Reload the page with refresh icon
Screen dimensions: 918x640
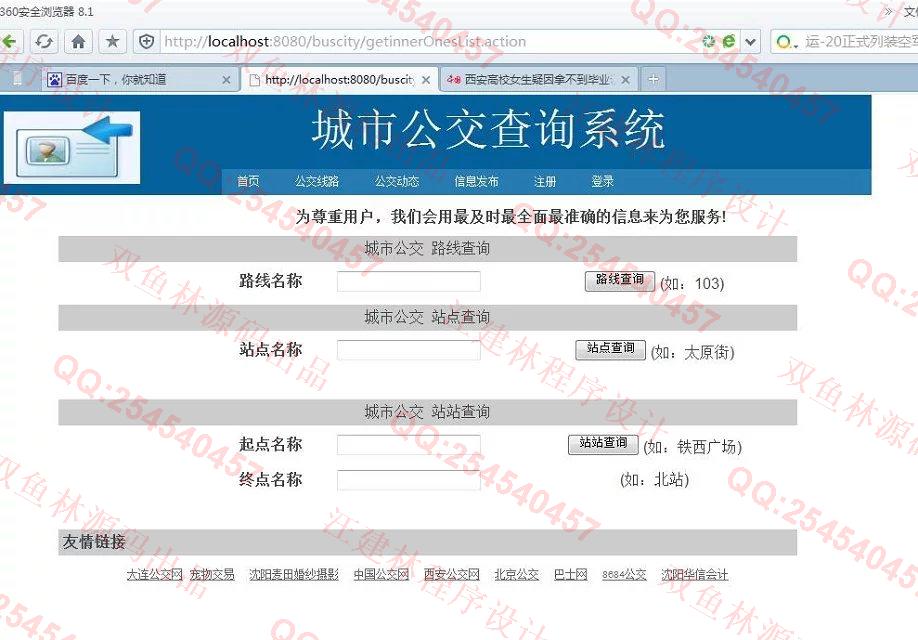tap(44, 42)
